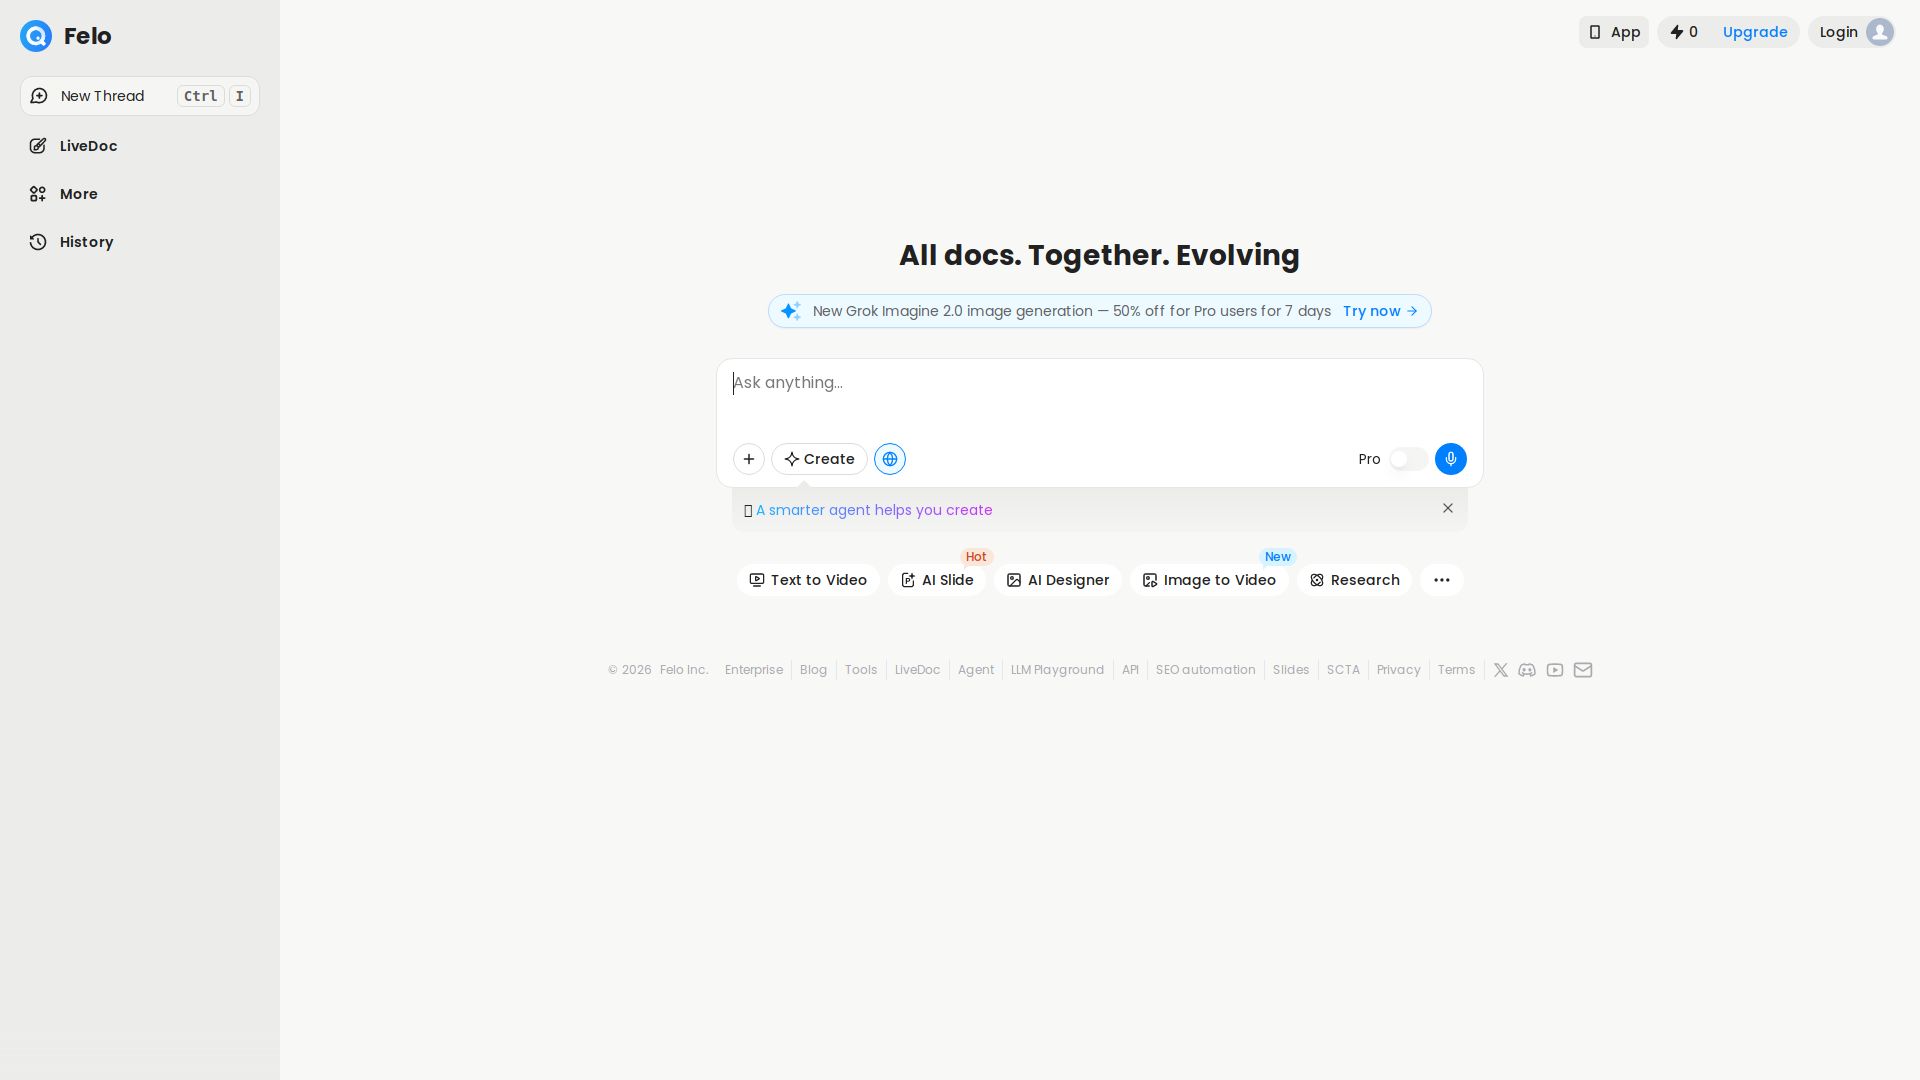Click the lightning credits counter
The height and width of the screenshot is (1080, 1920).
[x=1684, y=32]
